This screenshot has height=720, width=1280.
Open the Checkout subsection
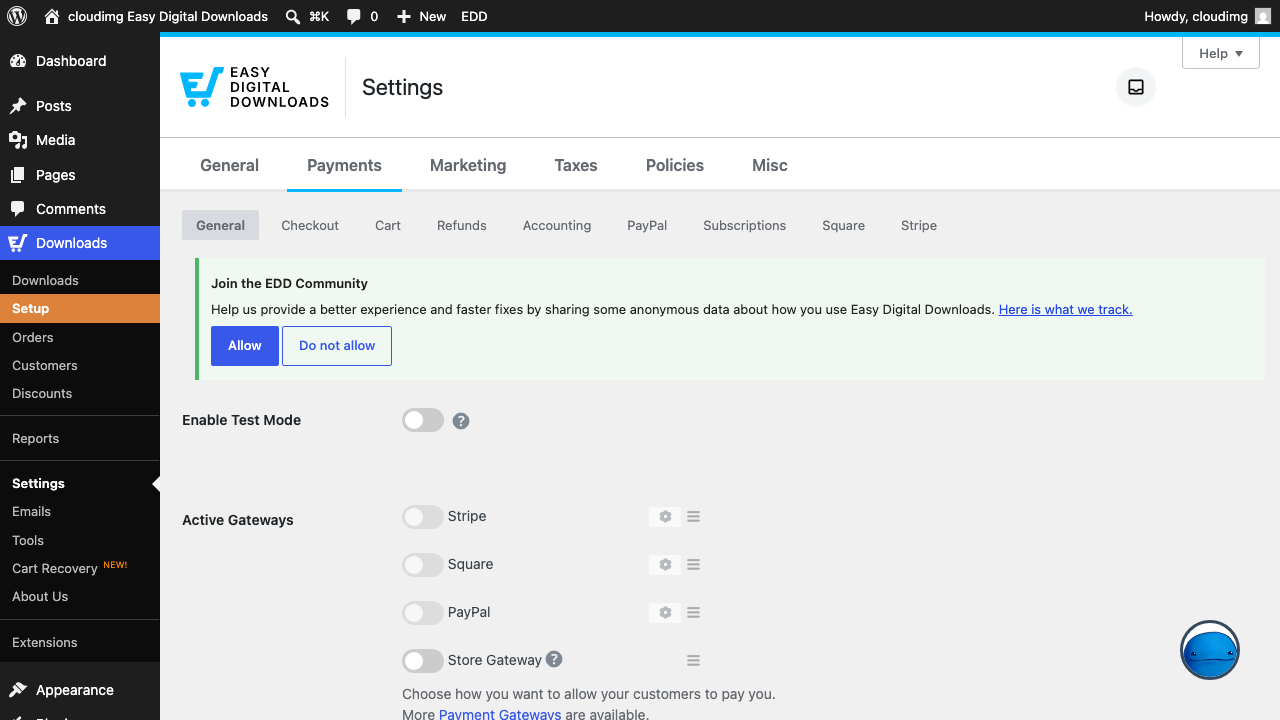tap(310, 225)
